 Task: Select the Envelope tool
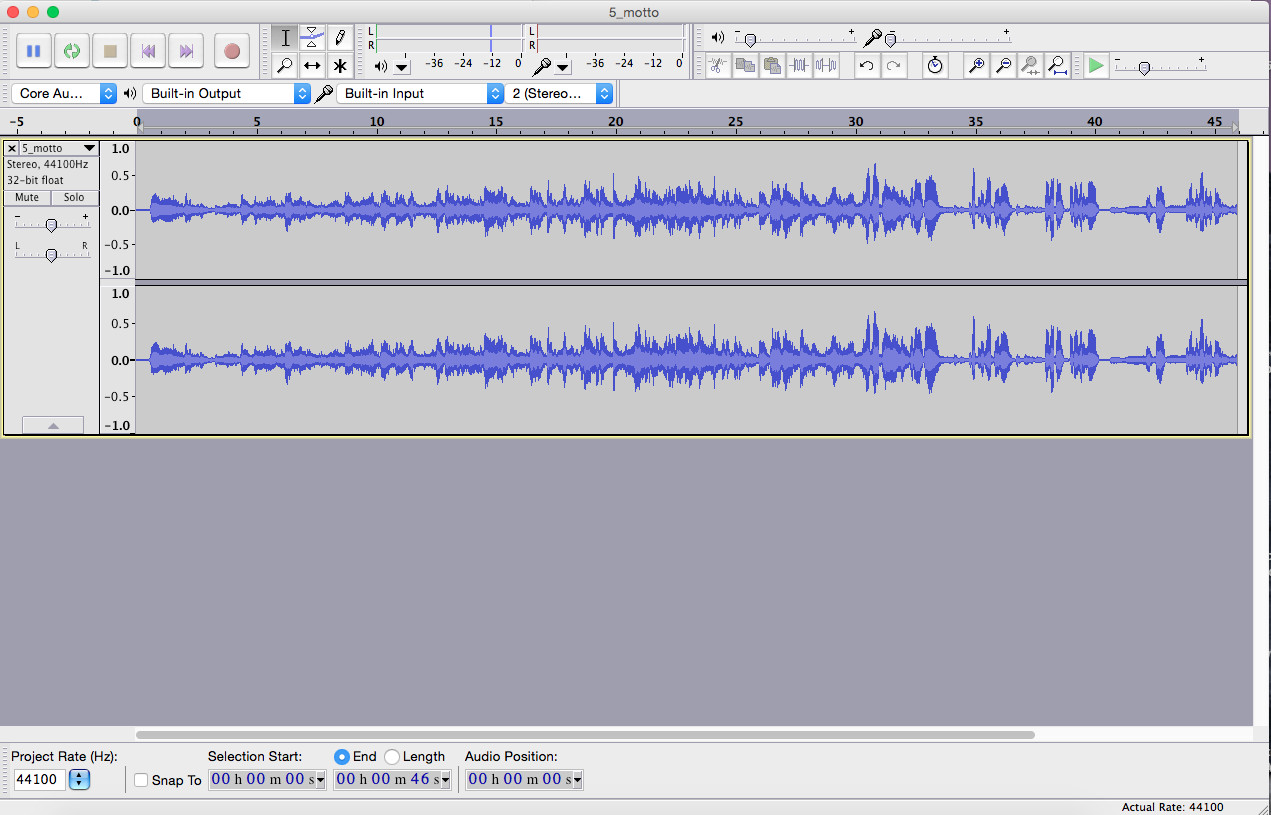(312, 38)
